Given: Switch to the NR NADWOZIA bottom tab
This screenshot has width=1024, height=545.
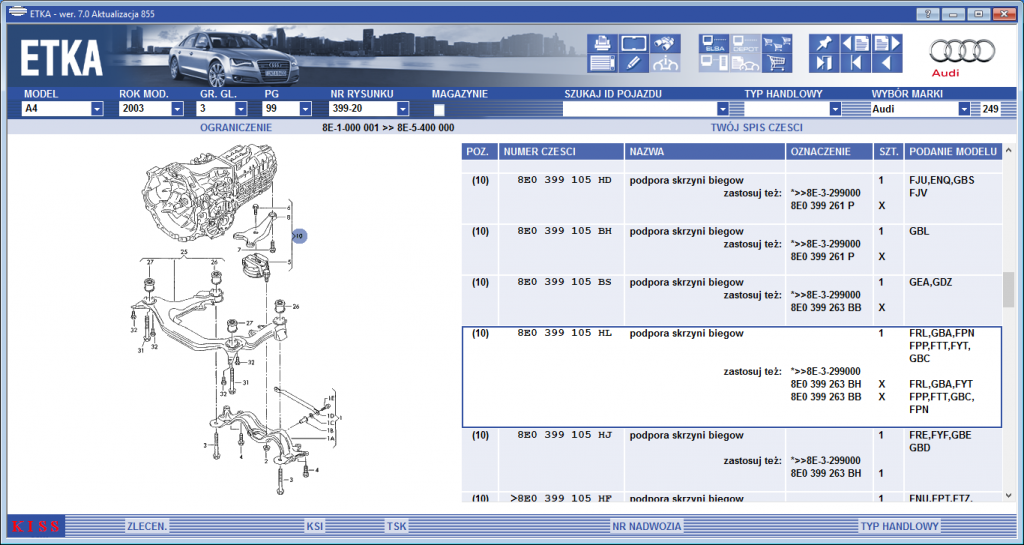Looking at the screenshot, I should click(647, 526).
